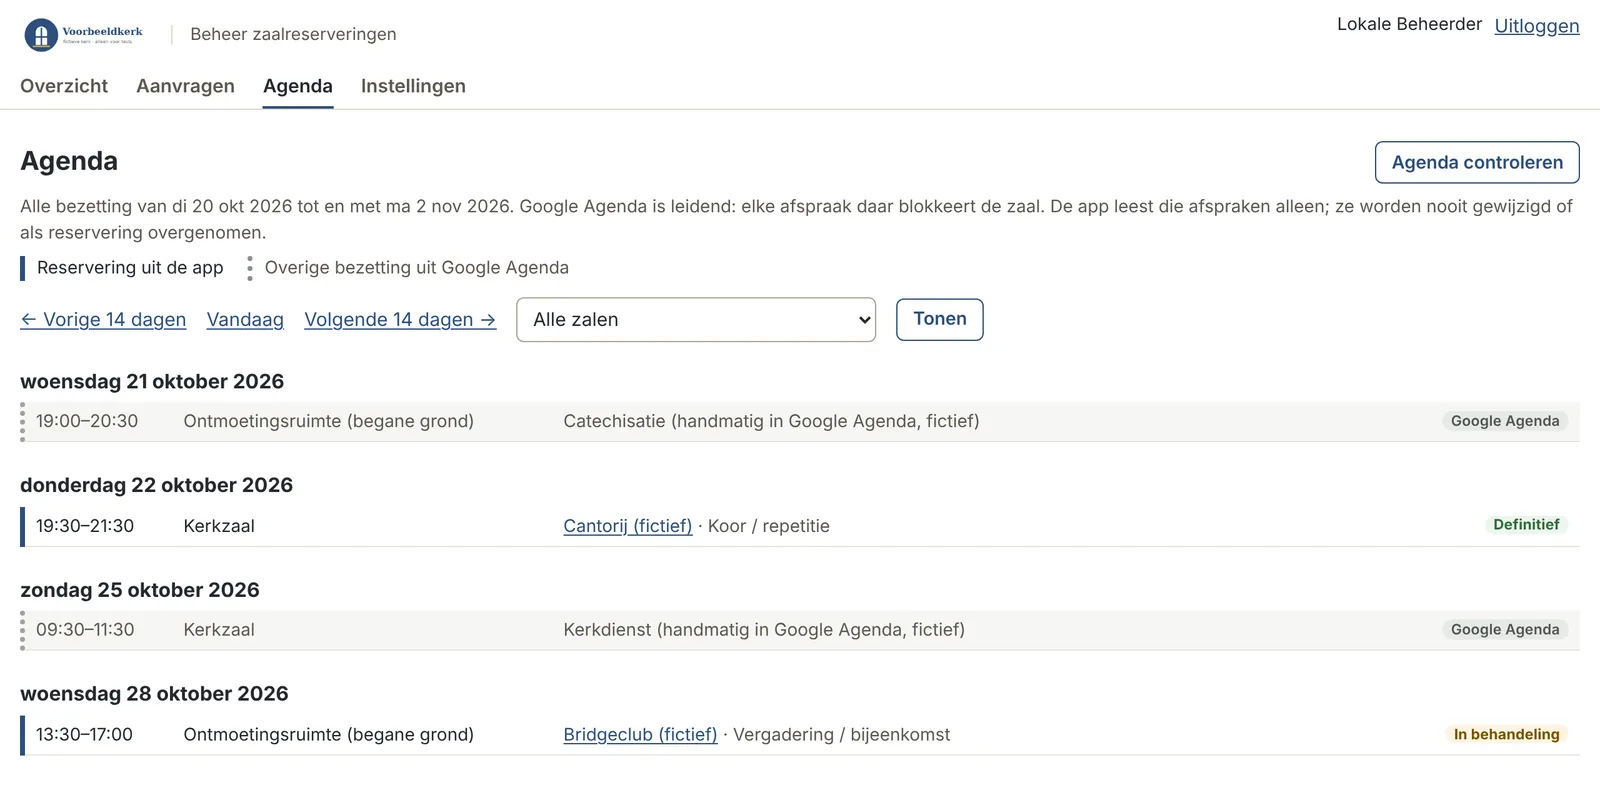
Task: Click the Beheer zaalreserveringen title
Action: click(x=293, y=34)
